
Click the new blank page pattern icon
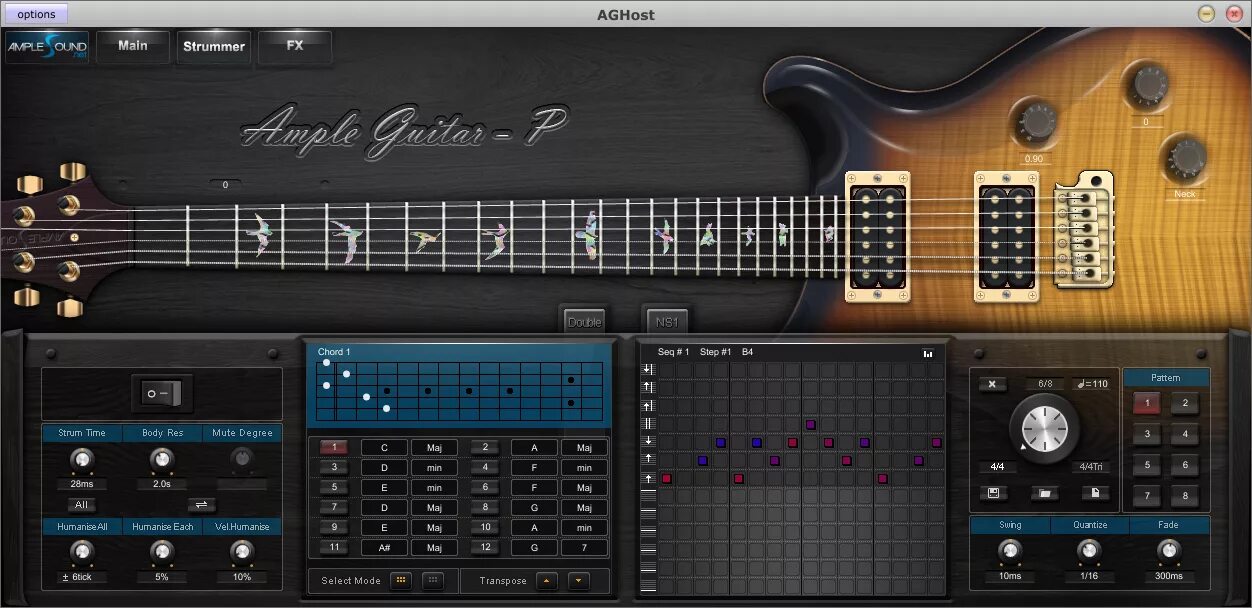(x=1096, y=493)
